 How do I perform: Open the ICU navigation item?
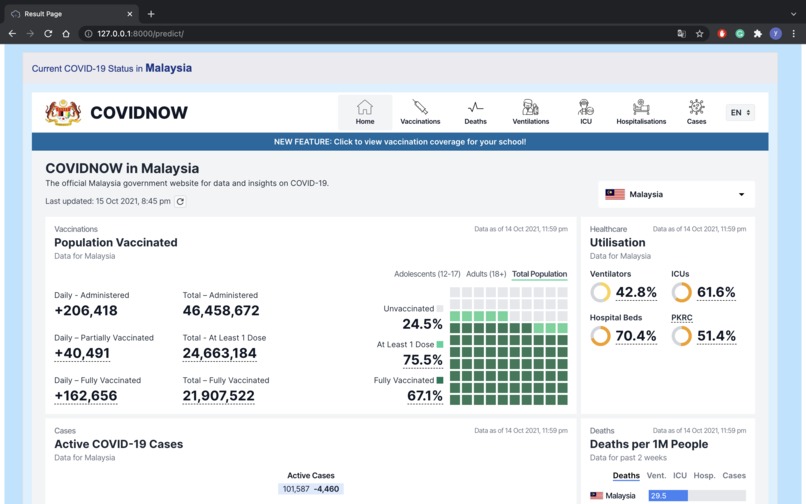(586, 112)
